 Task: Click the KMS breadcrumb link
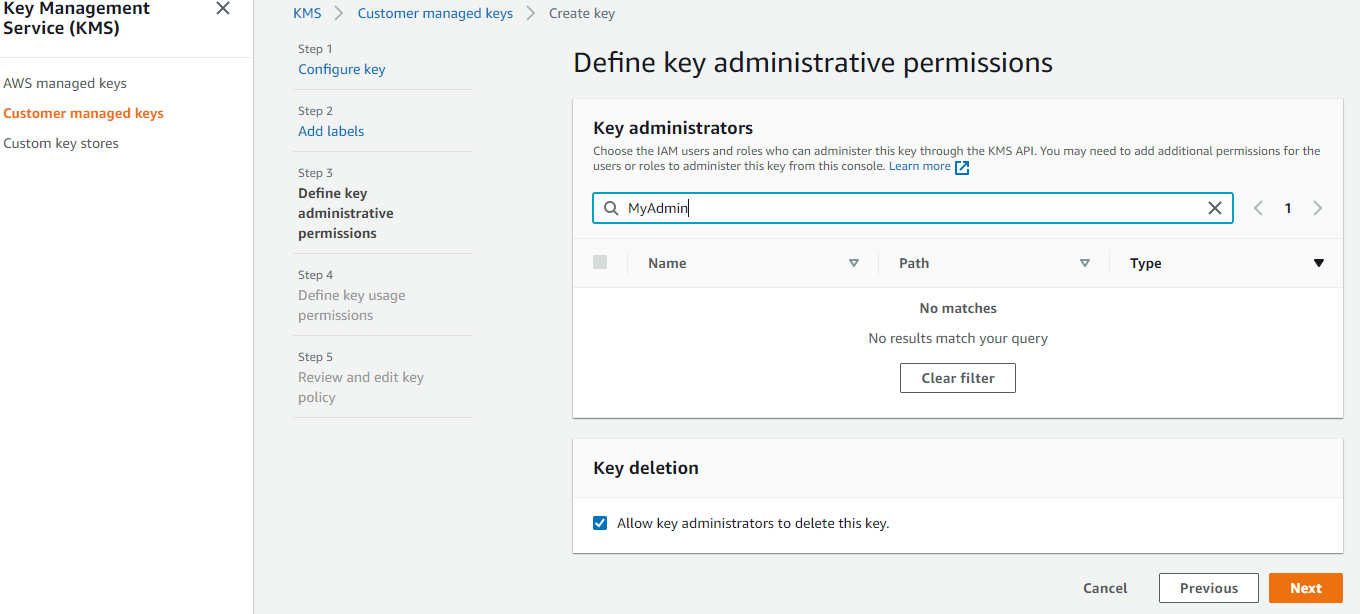tap(307, 13)
